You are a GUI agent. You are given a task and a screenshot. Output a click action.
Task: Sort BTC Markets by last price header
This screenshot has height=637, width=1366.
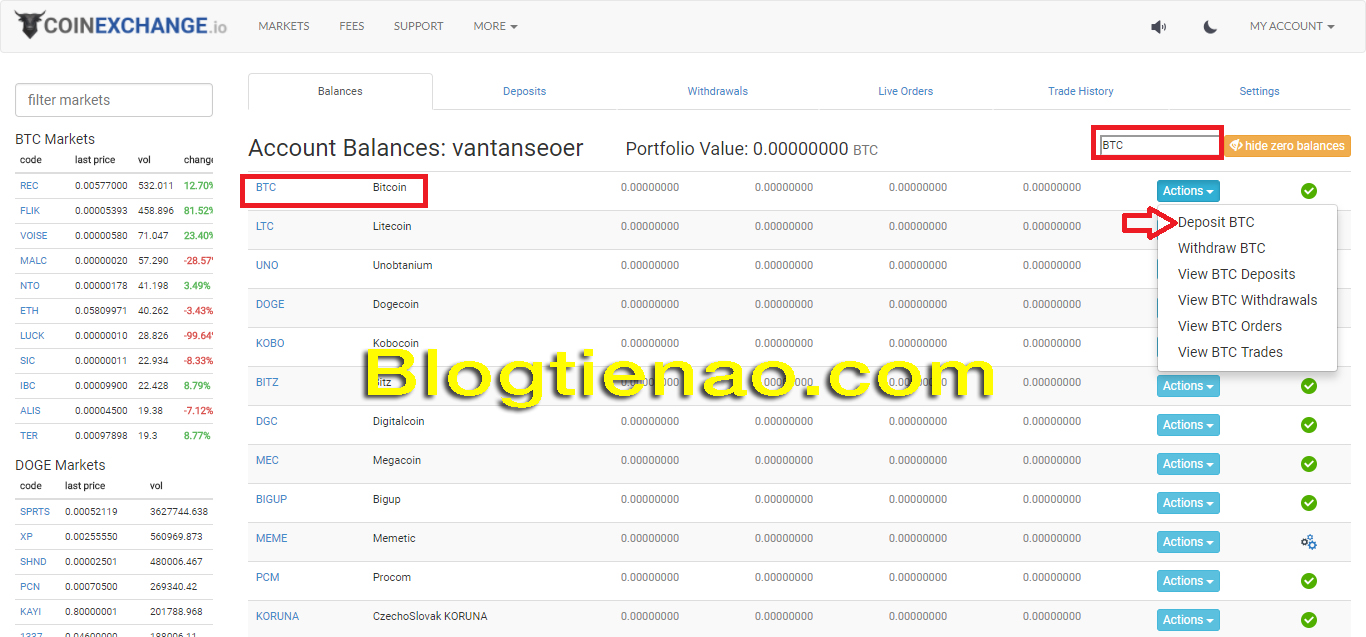tap(95, 160)
